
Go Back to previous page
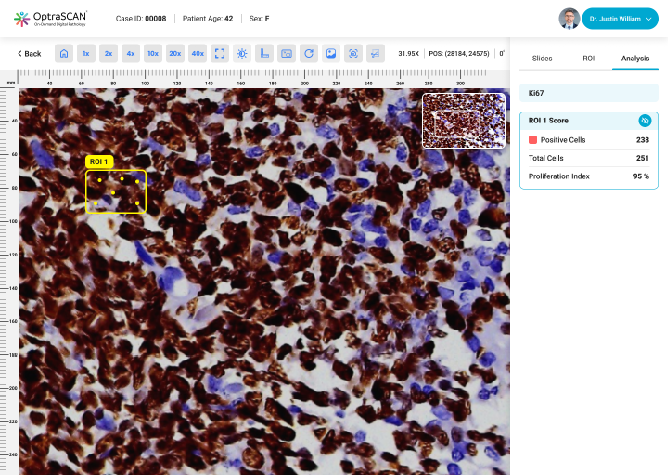(30, 53)
